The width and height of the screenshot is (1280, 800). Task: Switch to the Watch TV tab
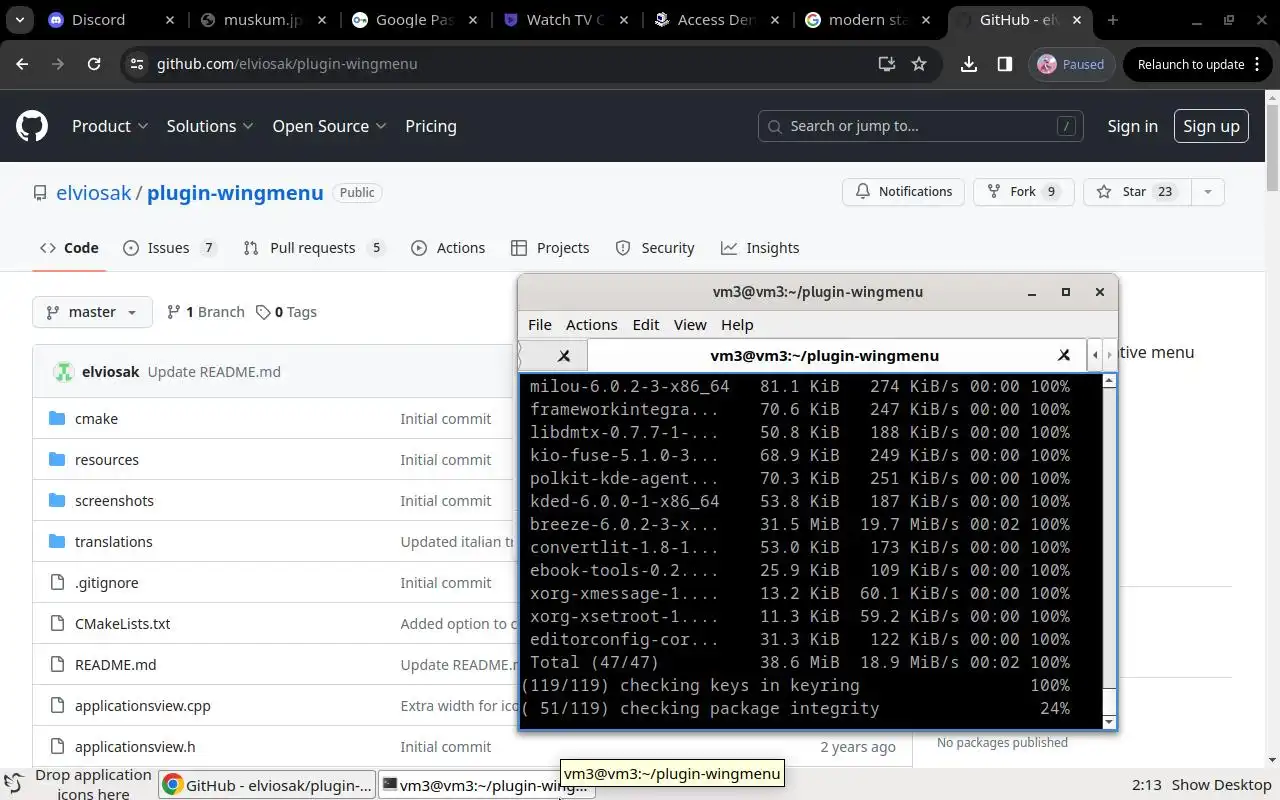click(x=566, y=20)
